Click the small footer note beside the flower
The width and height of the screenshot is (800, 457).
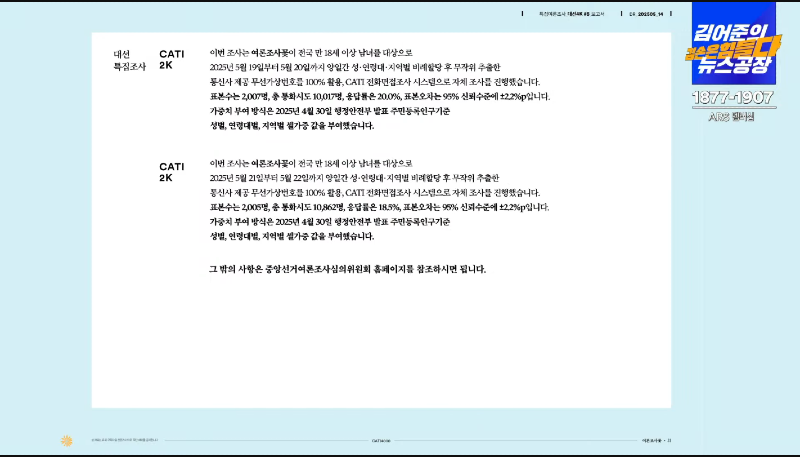[125, 440]
